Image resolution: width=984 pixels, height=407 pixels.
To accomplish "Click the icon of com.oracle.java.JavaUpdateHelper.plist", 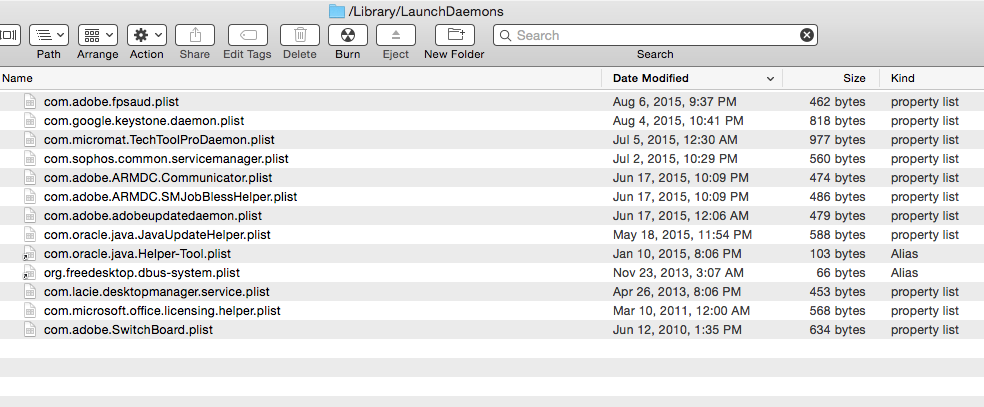I will point(29,235).
